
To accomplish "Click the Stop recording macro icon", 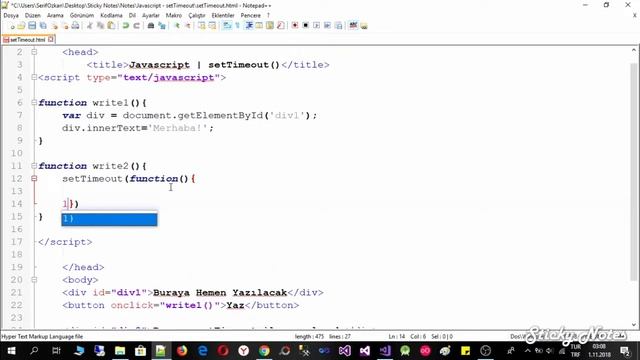I will [x=305, y=26].
